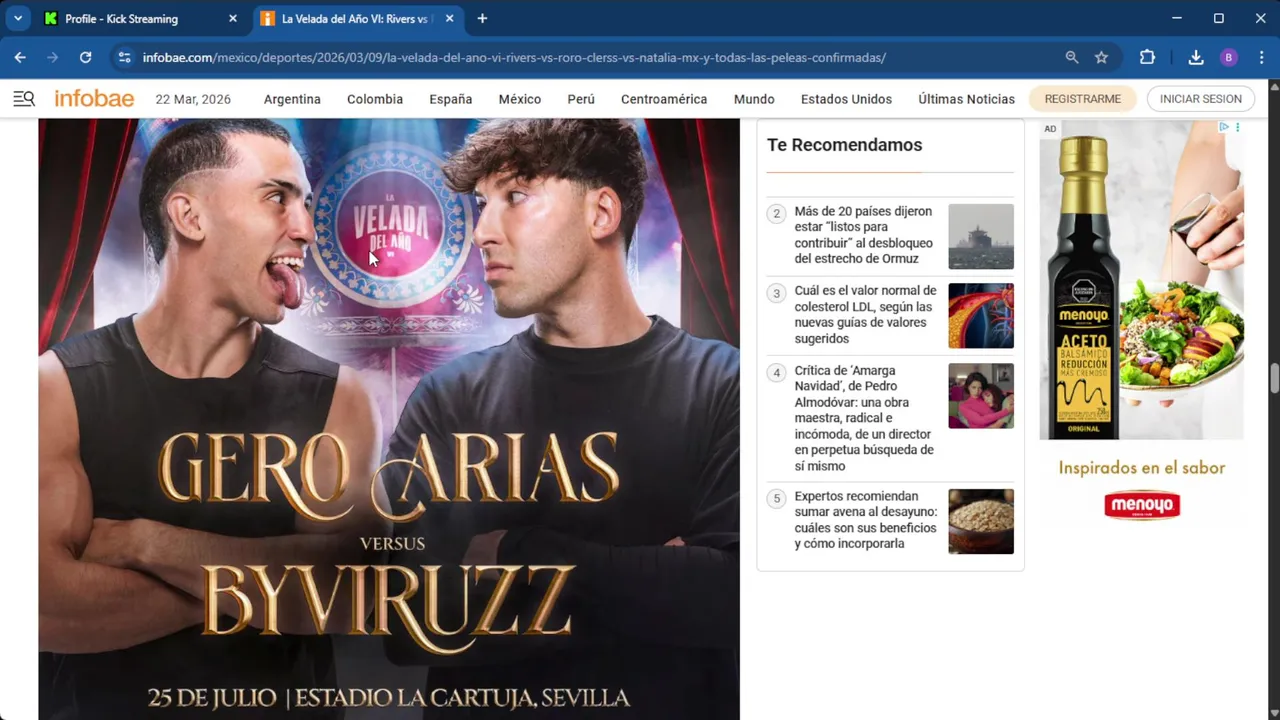Reload the current page
Image resolution: width=1280 pixels, height=720 pixels.
click(85, 58)
